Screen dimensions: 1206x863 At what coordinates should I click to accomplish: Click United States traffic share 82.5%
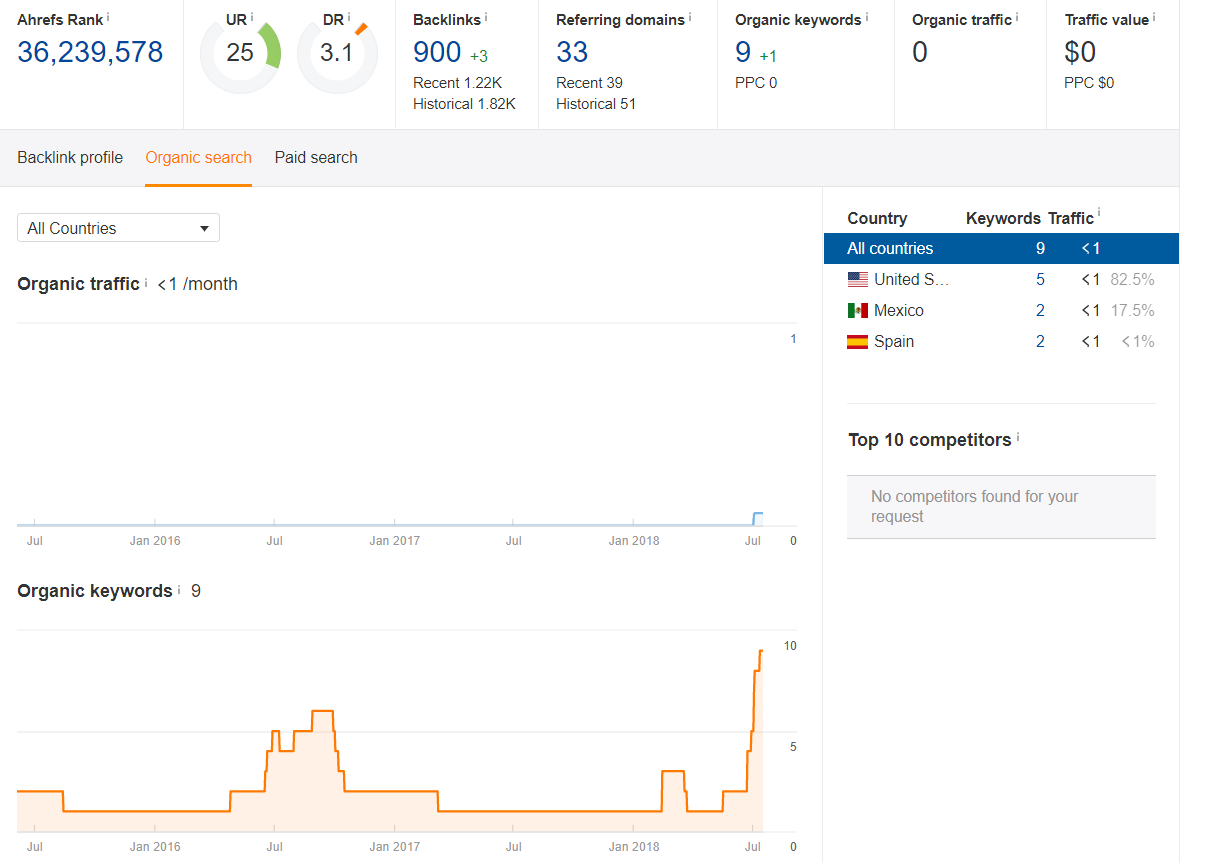pyautogui.click(x=1133, y=279)
